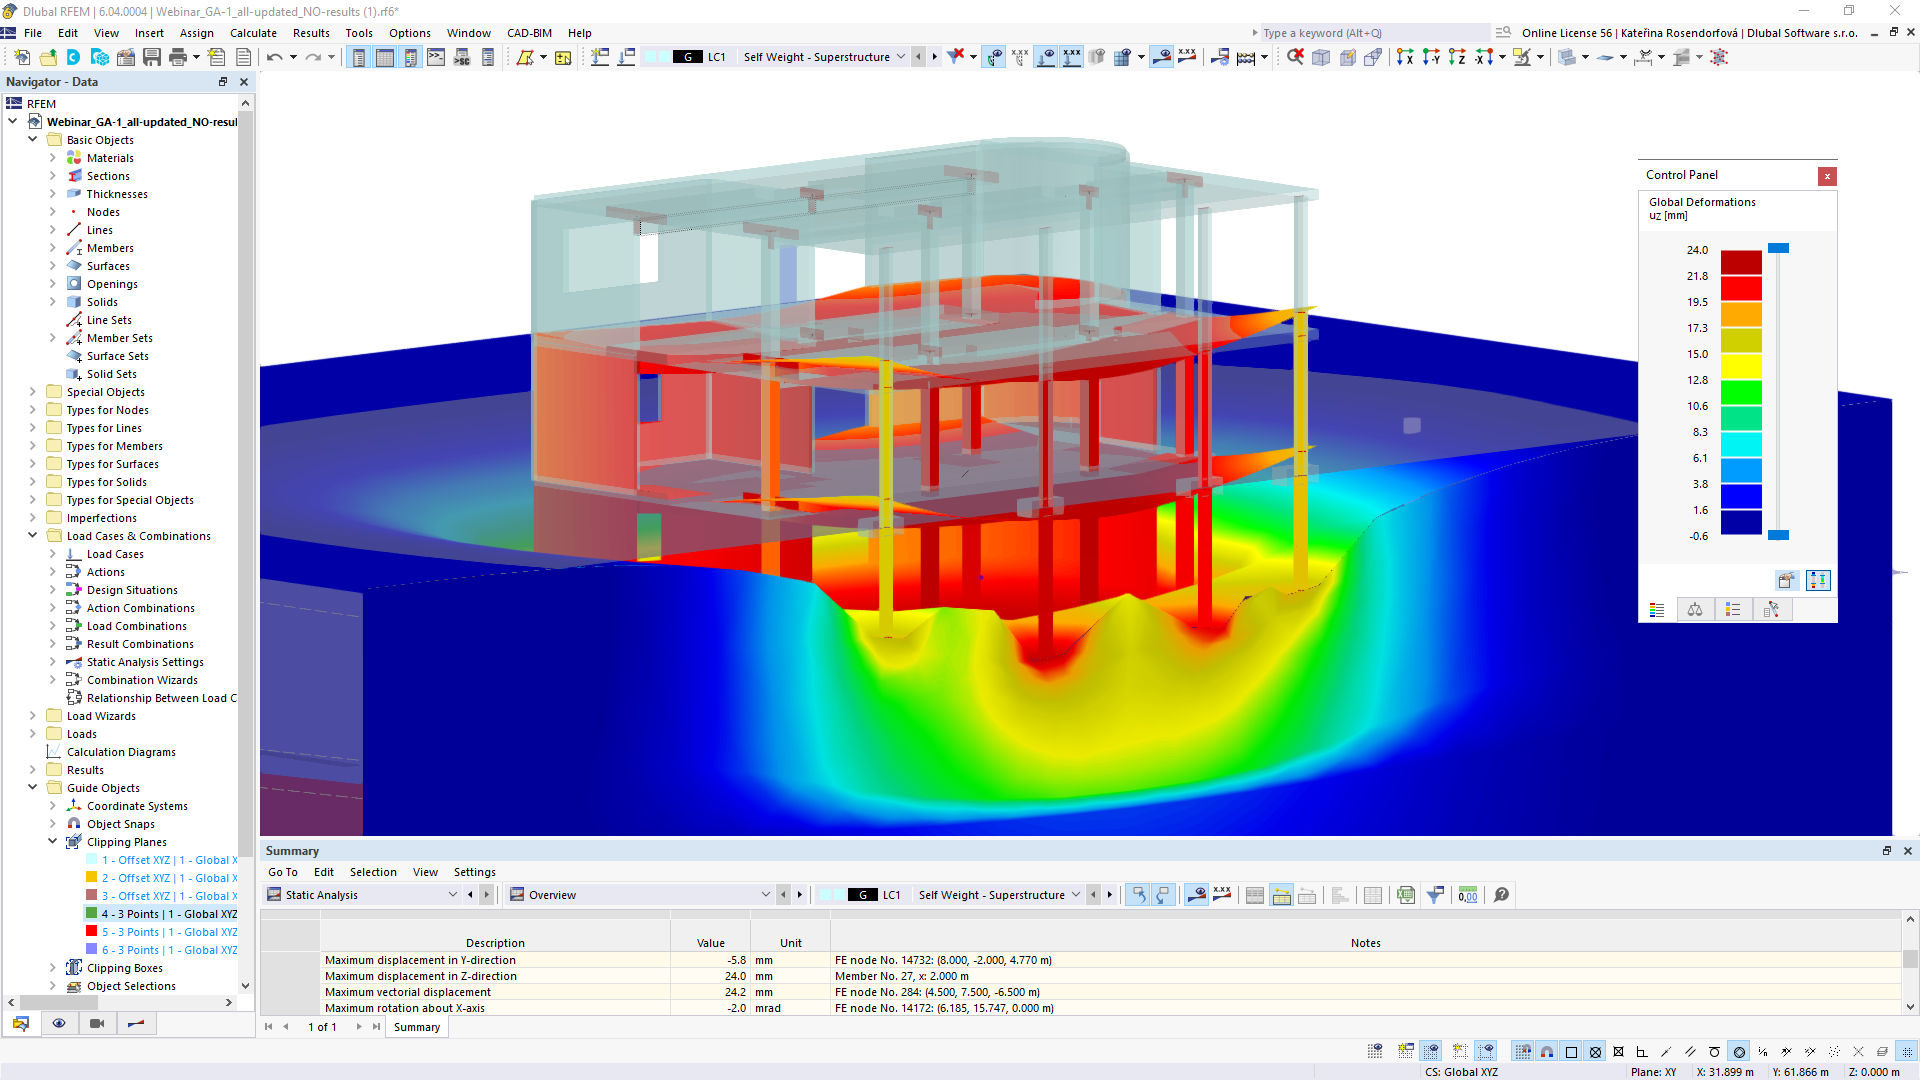Click the Static Analysis dropdown selector
Screen dimensions: 1920x1080
[x=367, y=894]
